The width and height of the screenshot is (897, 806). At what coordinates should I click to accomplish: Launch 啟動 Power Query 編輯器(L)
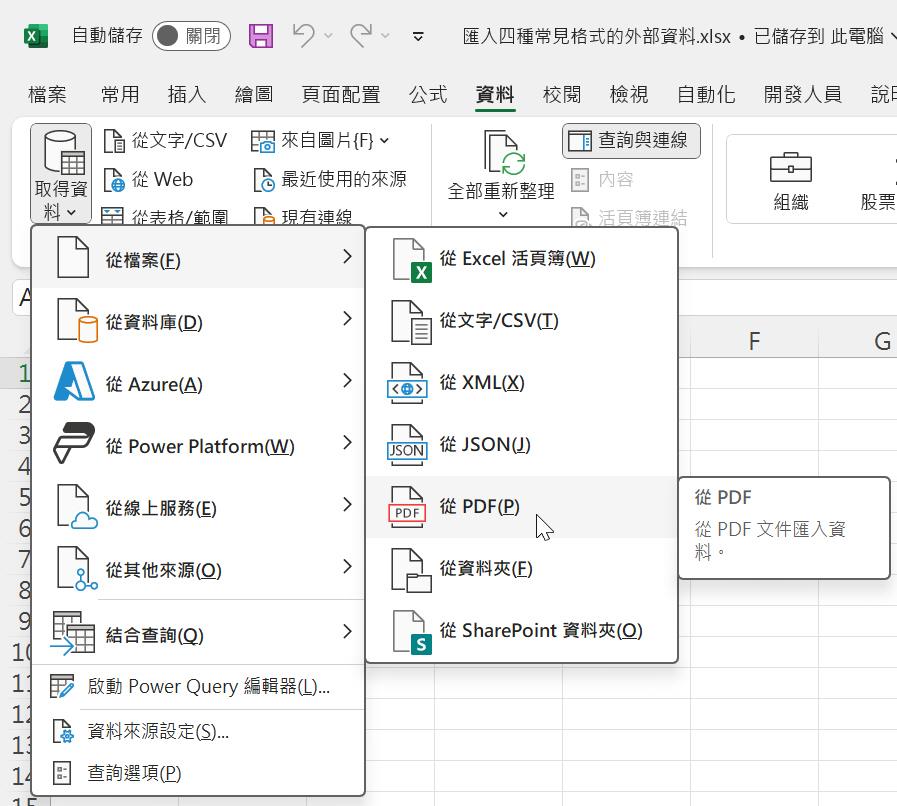(x=208, y=687)
